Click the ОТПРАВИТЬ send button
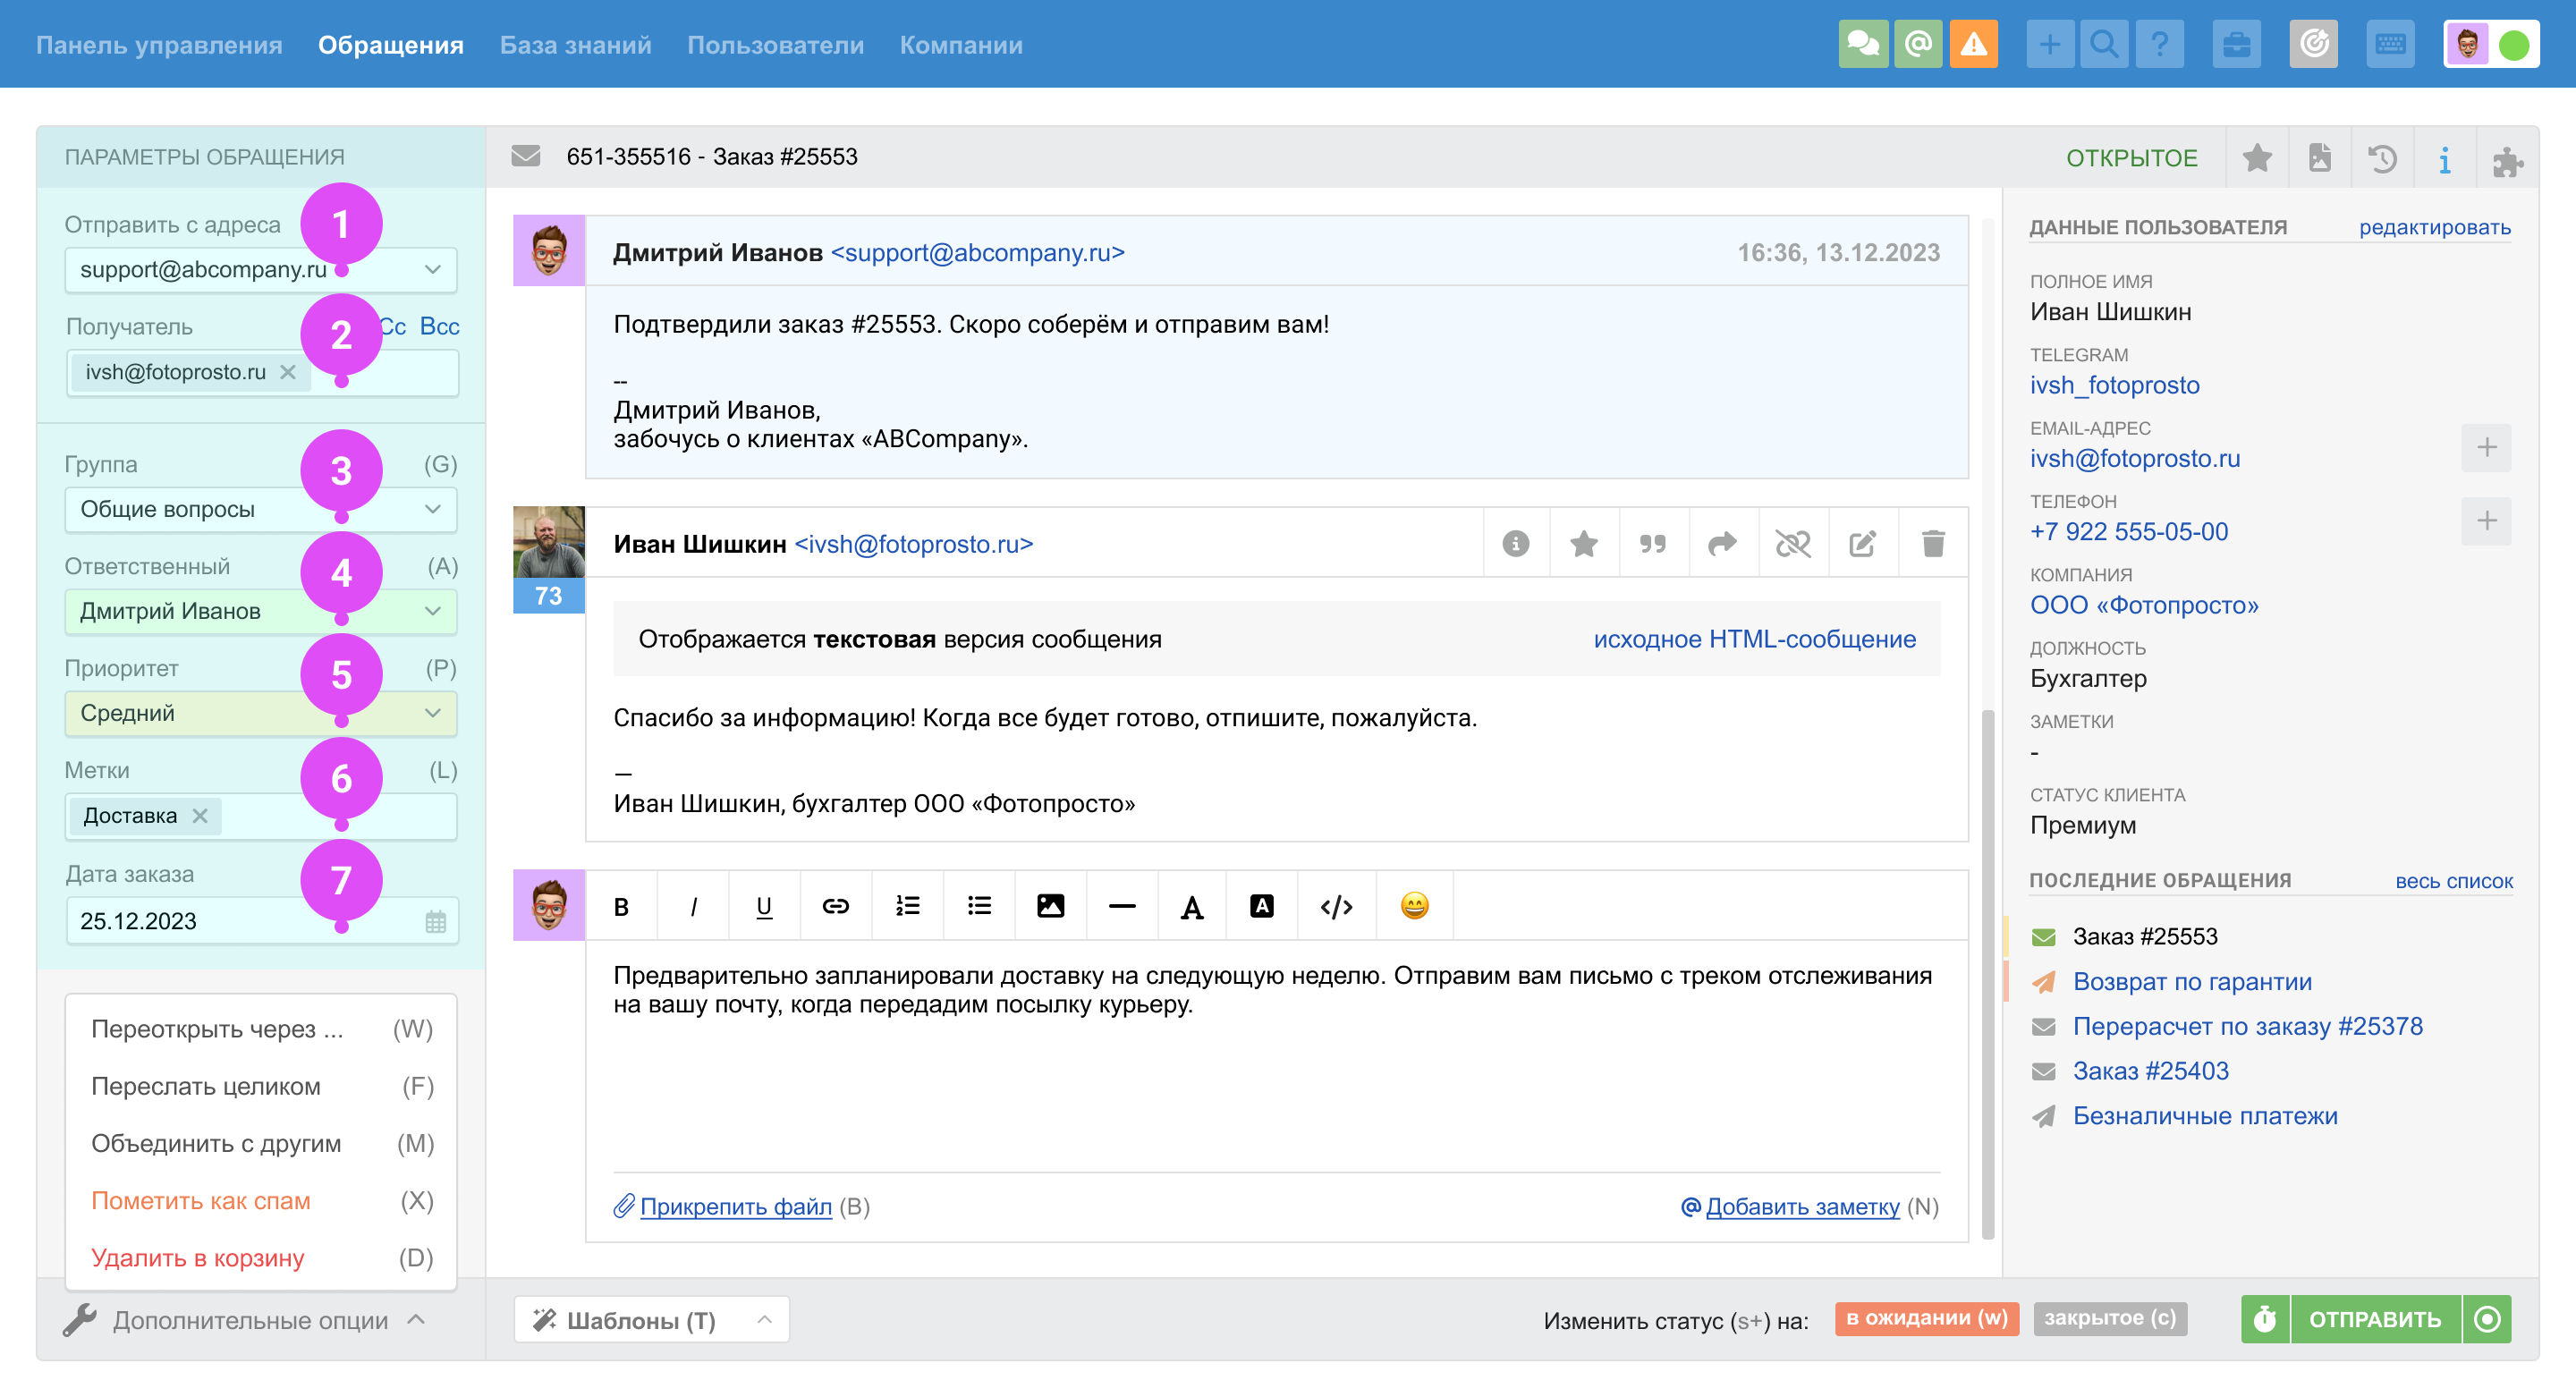The image size is (2576, 1397). tap(2374, 1319)
